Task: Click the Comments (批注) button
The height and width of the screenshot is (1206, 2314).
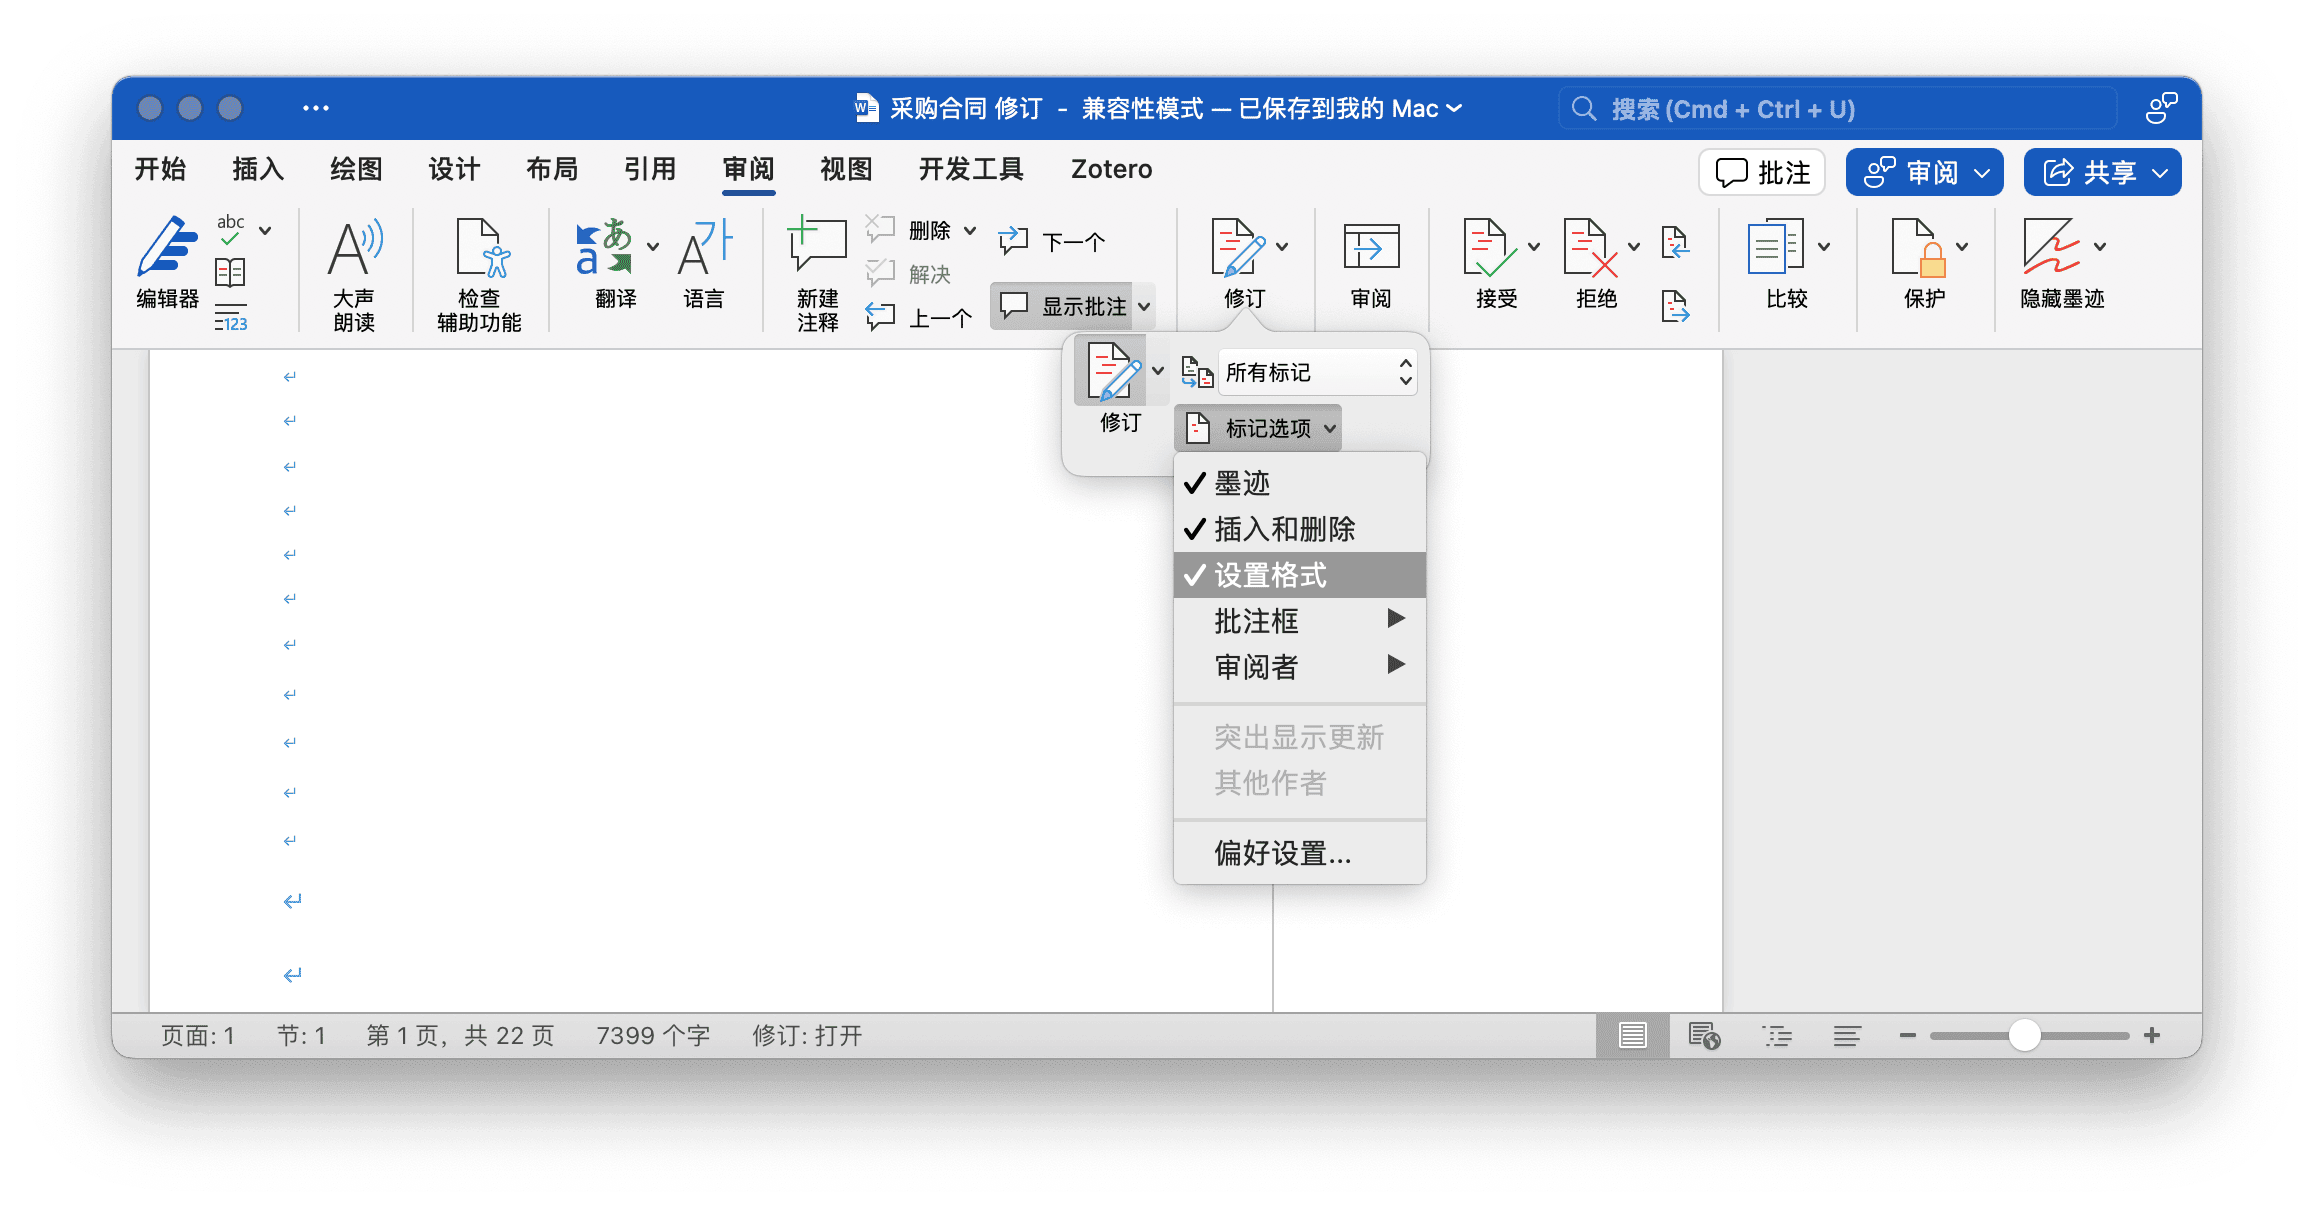Action: point(1762,172)
